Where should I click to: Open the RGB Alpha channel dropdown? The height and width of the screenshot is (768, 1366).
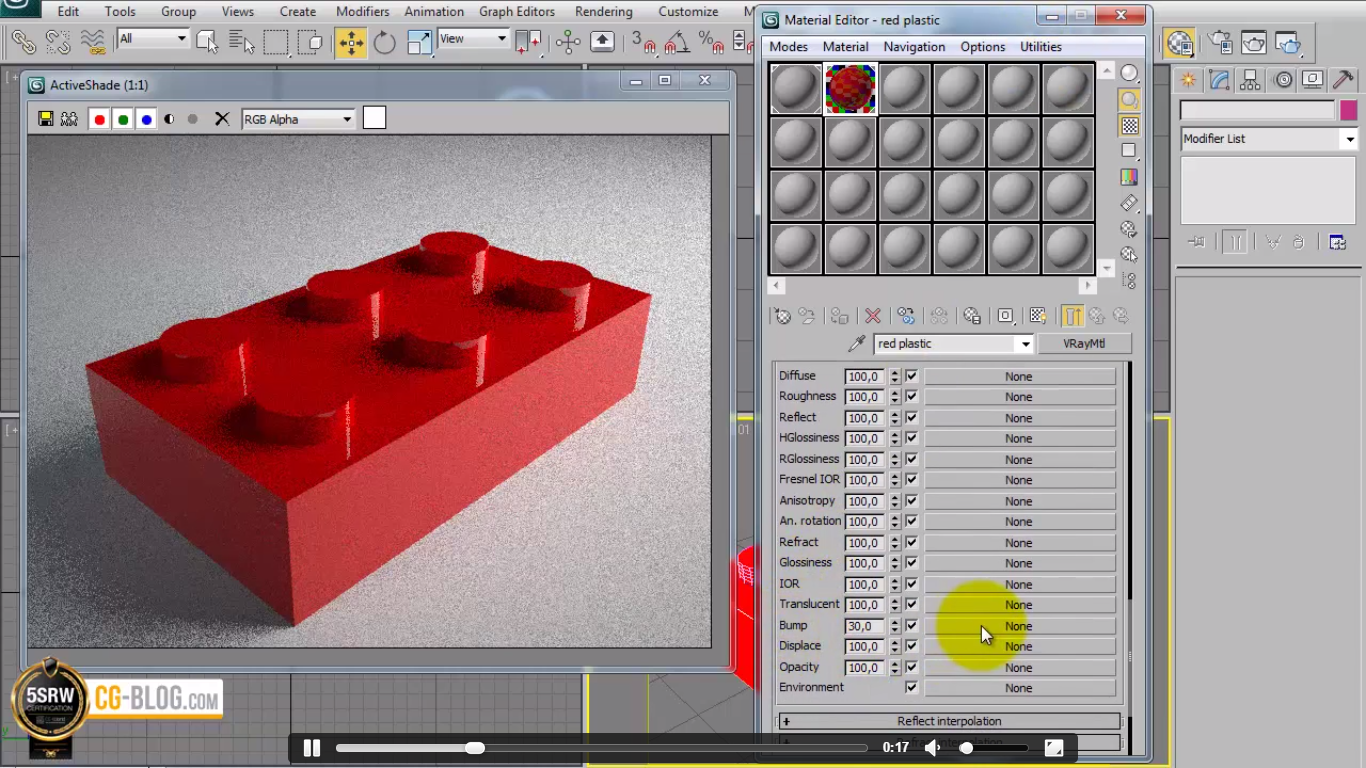(298, 119)
